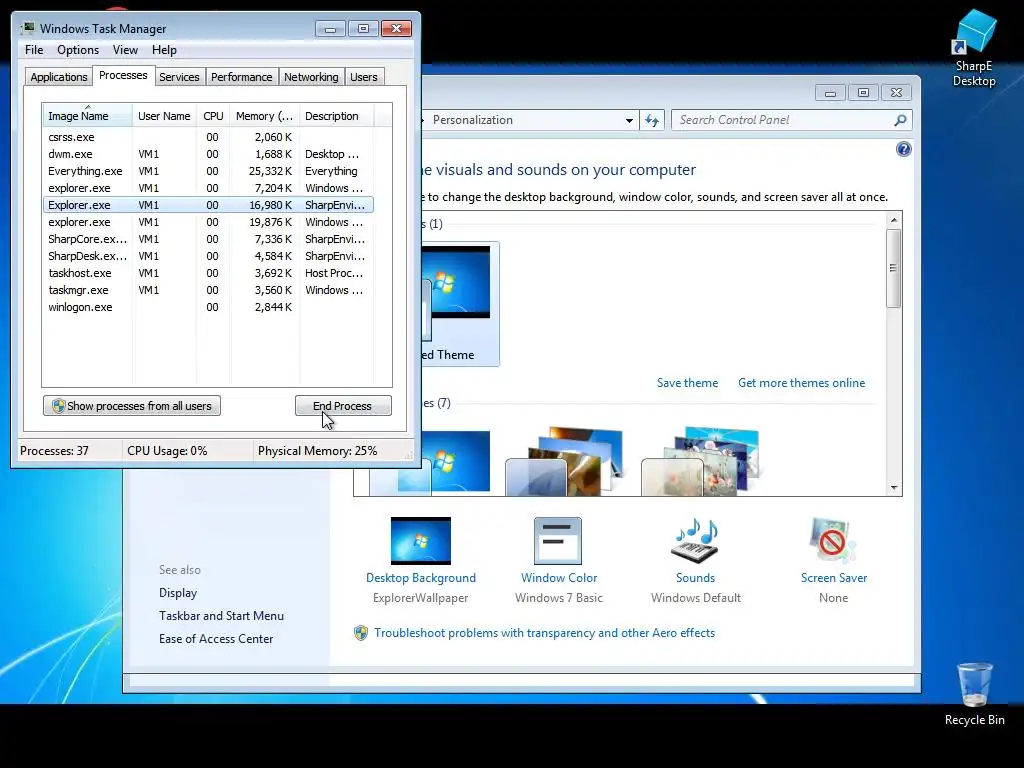Open the Sounds icon in Personalization

pos(695,541)
